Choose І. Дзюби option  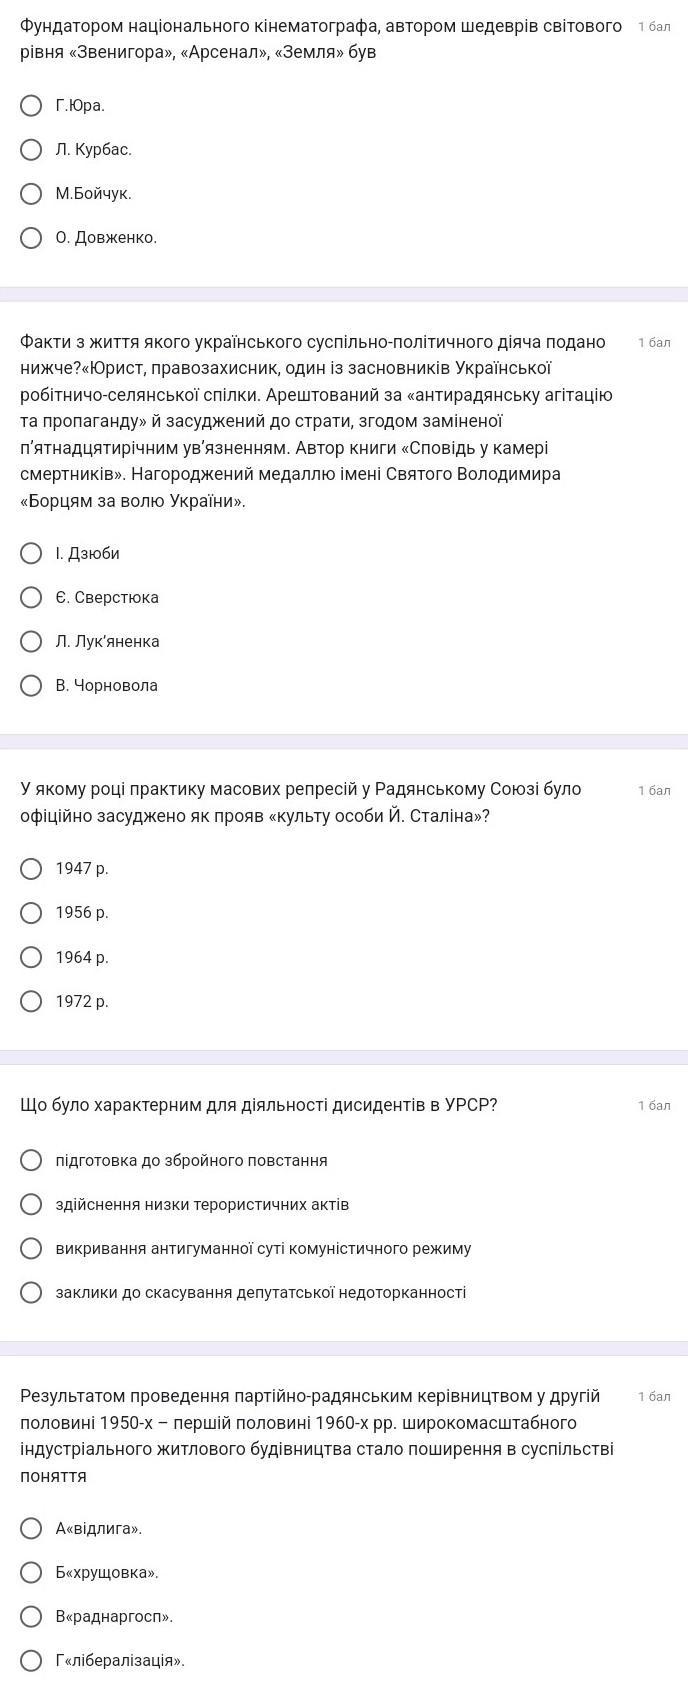32,553
